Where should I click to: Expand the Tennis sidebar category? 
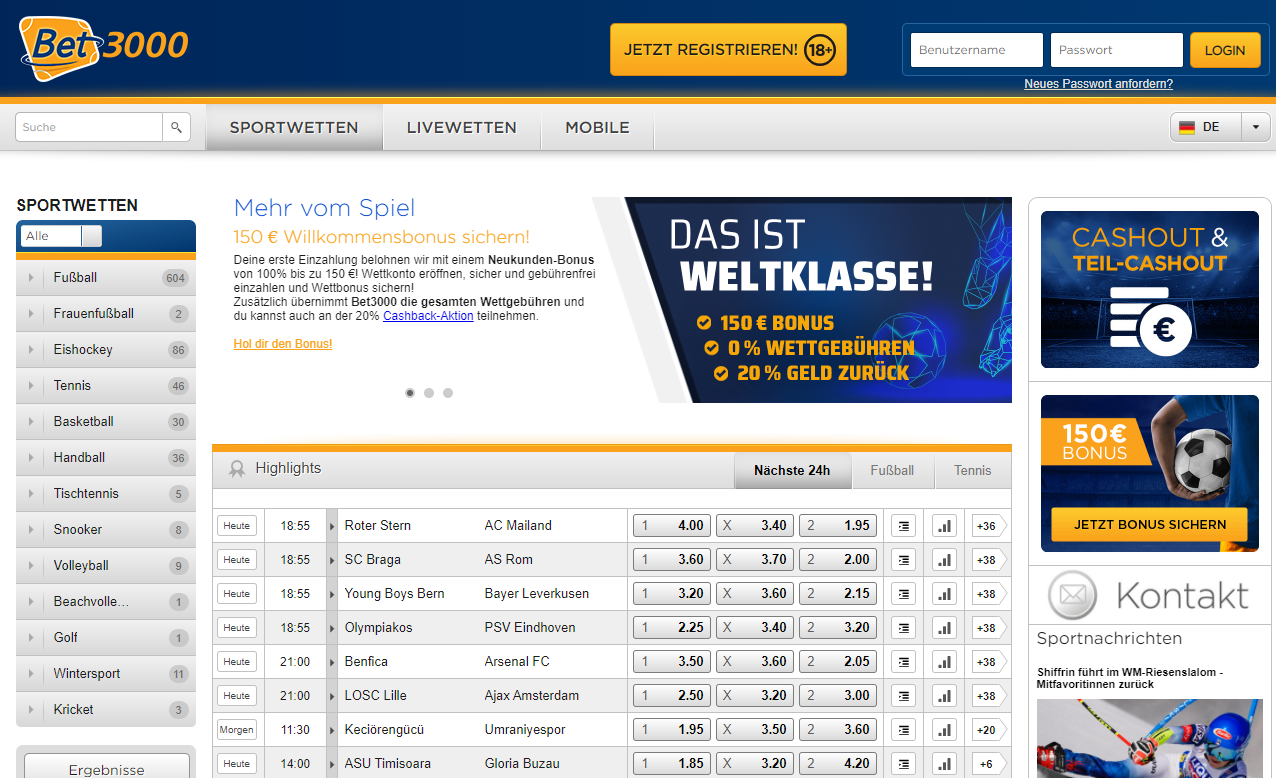click(x=106, y=386)
